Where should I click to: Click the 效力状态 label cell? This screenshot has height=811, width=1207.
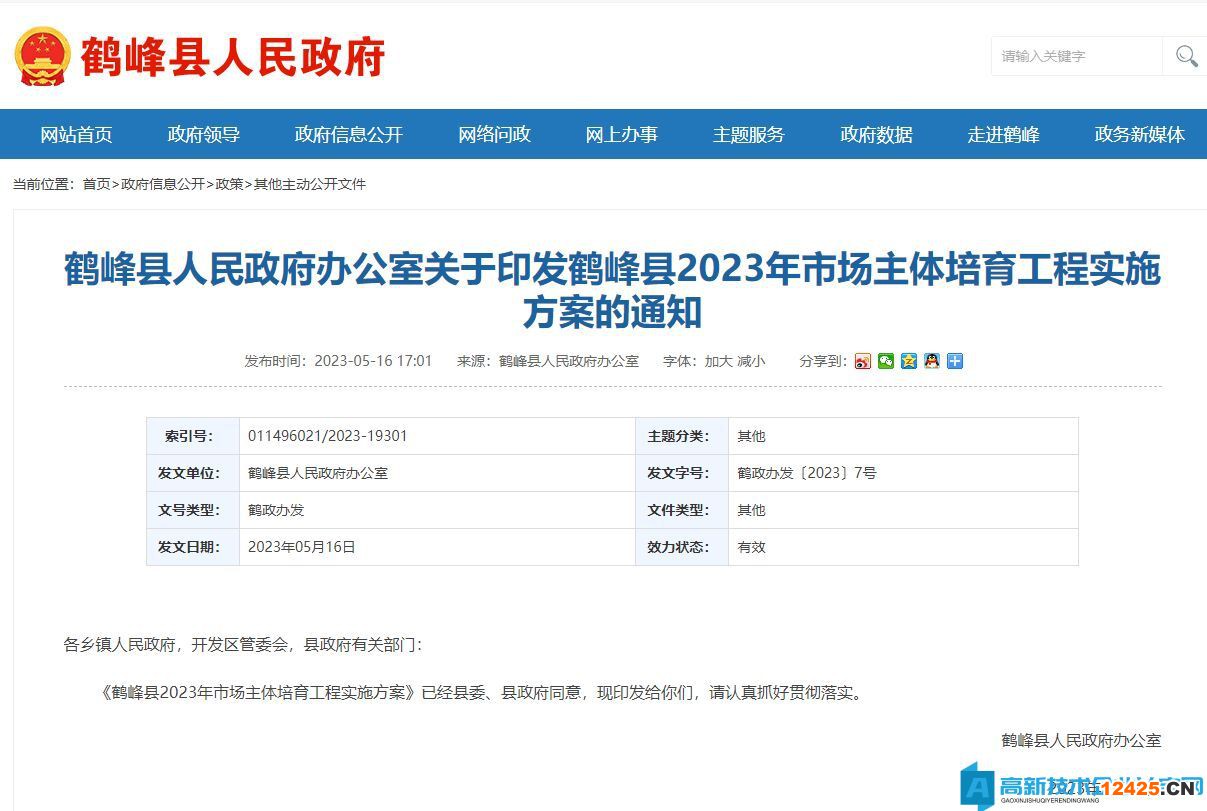(682, 547)
